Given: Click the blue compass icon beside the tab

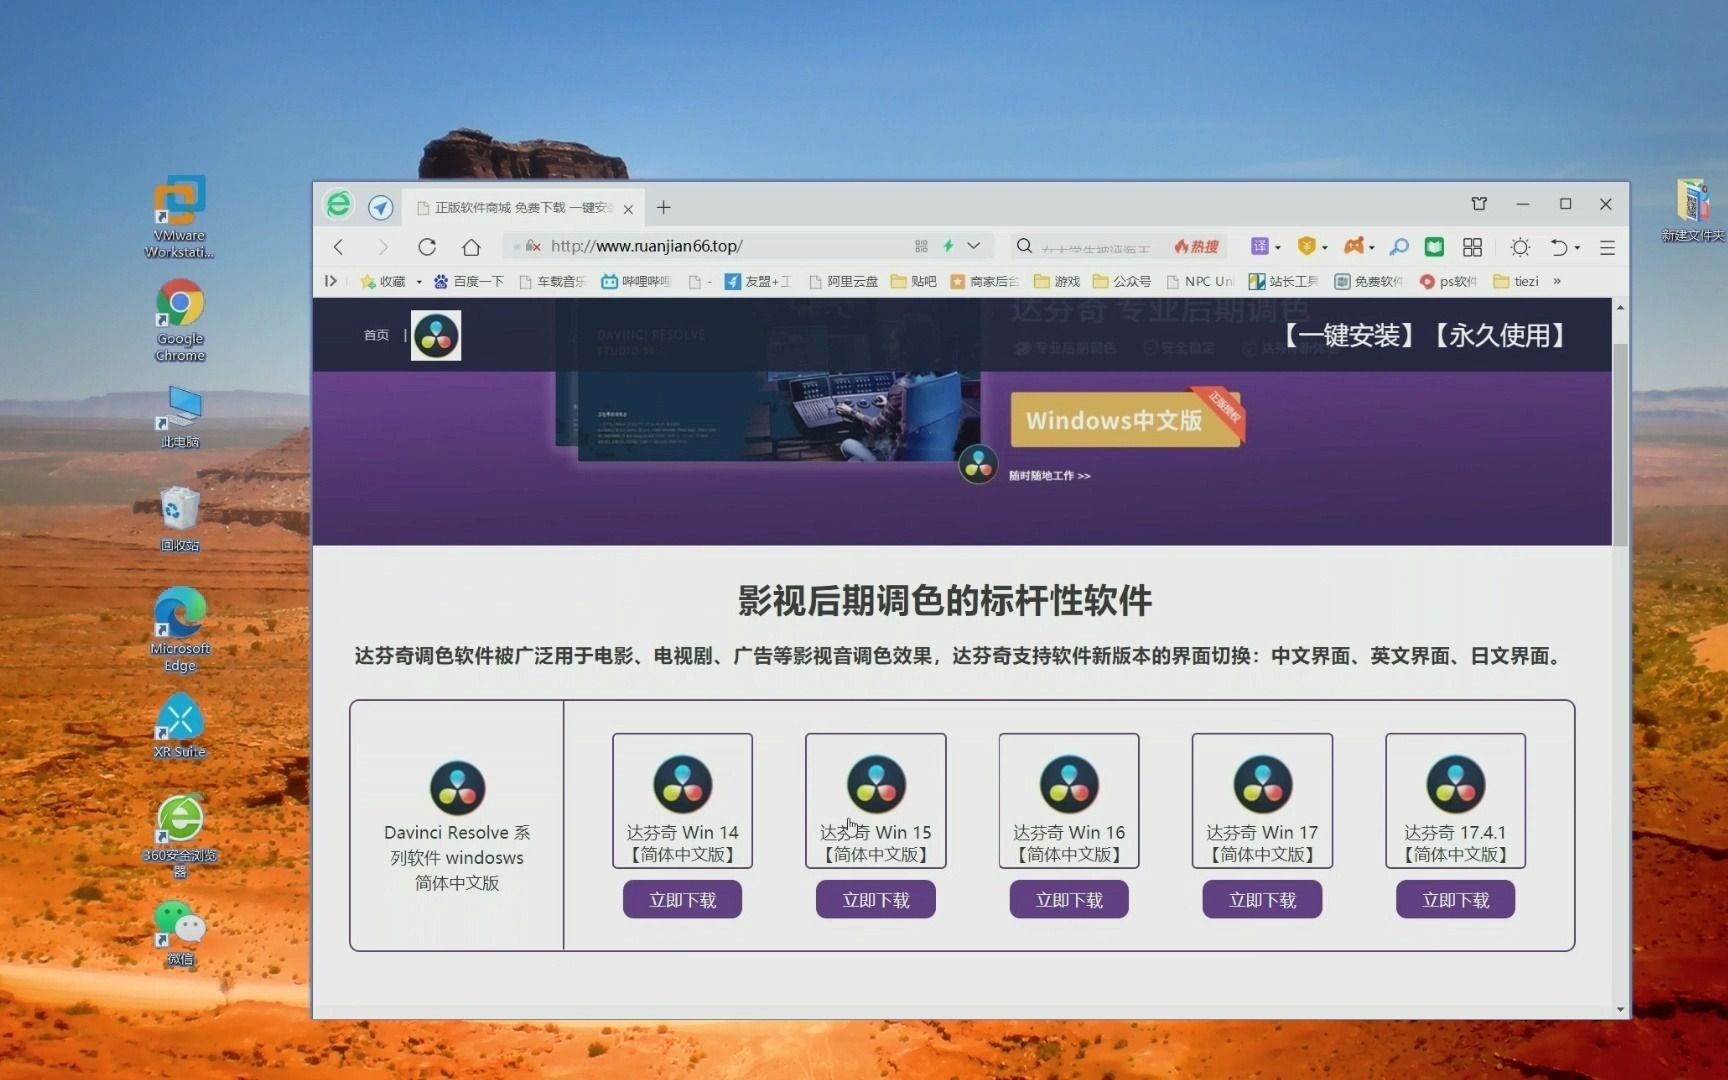Looking at the screenshot, I should 380,207.
